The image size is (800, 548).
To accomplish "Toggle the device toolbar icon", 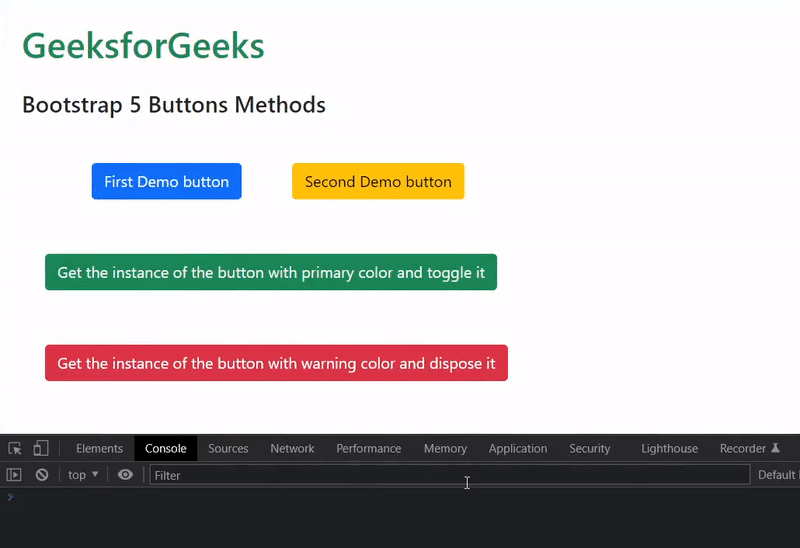I will 41,448.
